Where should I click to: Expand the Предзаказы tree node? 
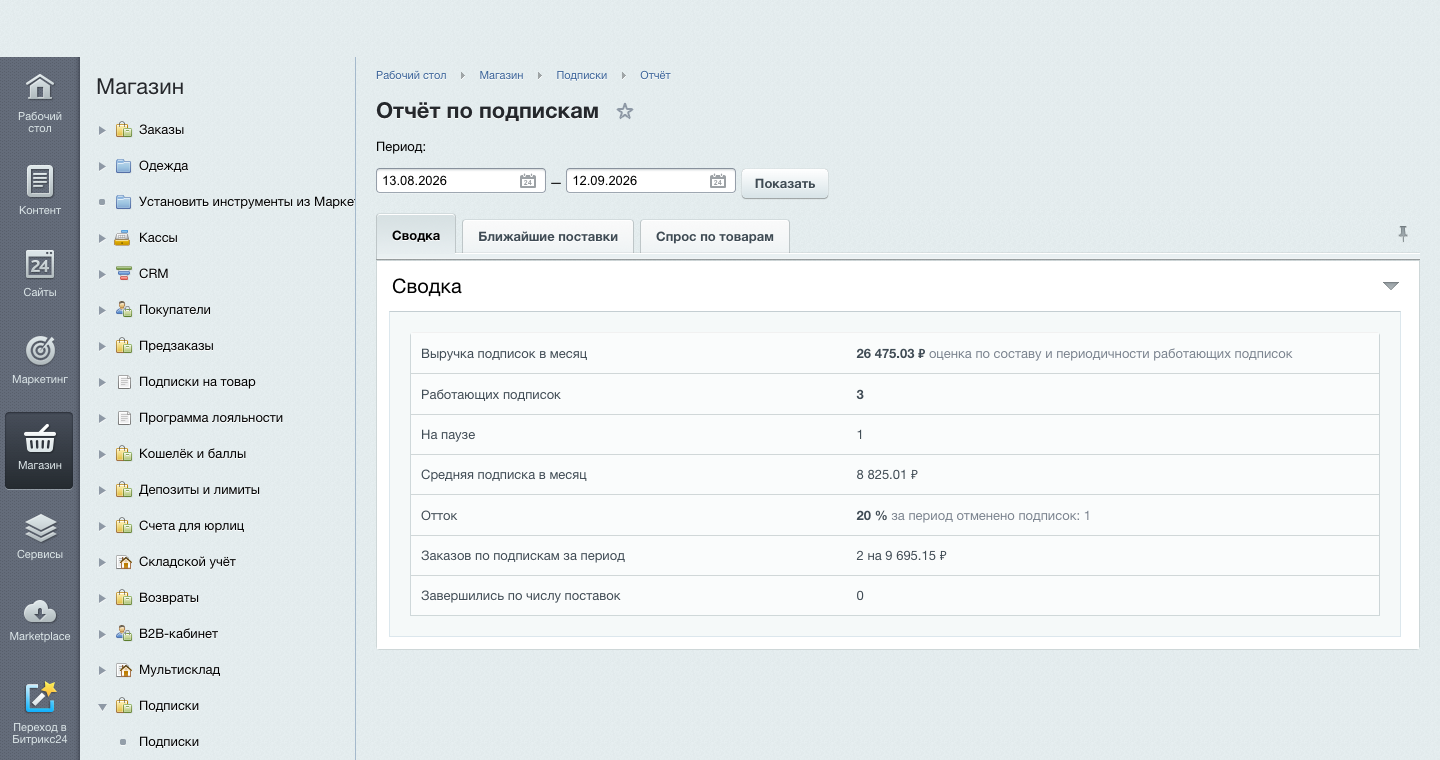pos(102,346)
